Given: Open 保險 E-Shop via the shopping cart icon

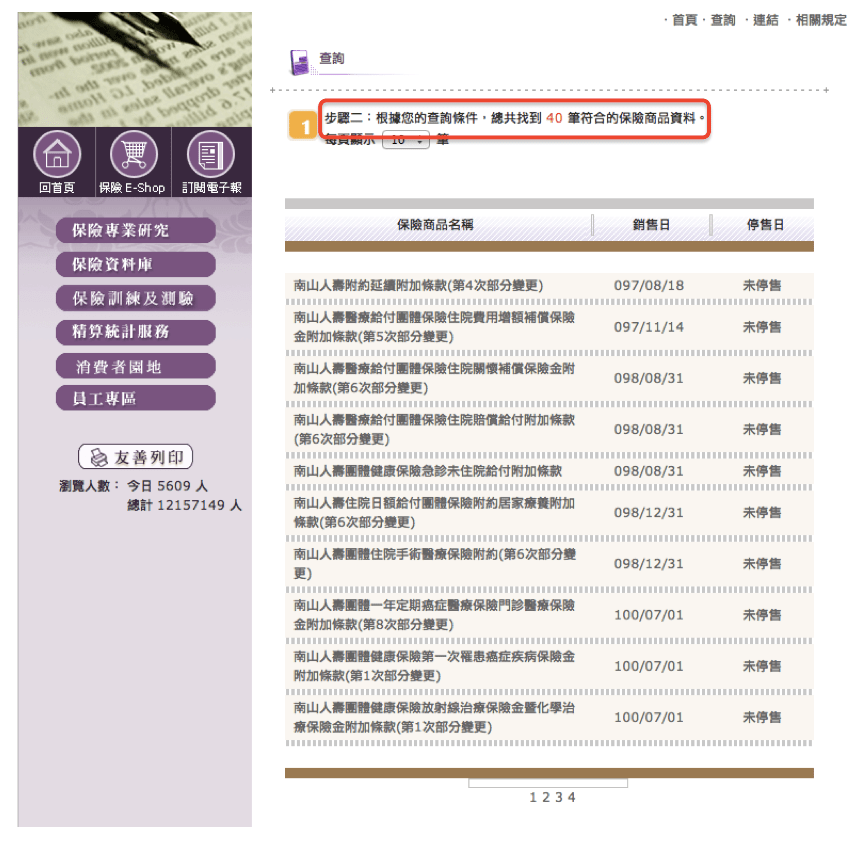Looking at the screenshot, I should [x=133, y=155].
